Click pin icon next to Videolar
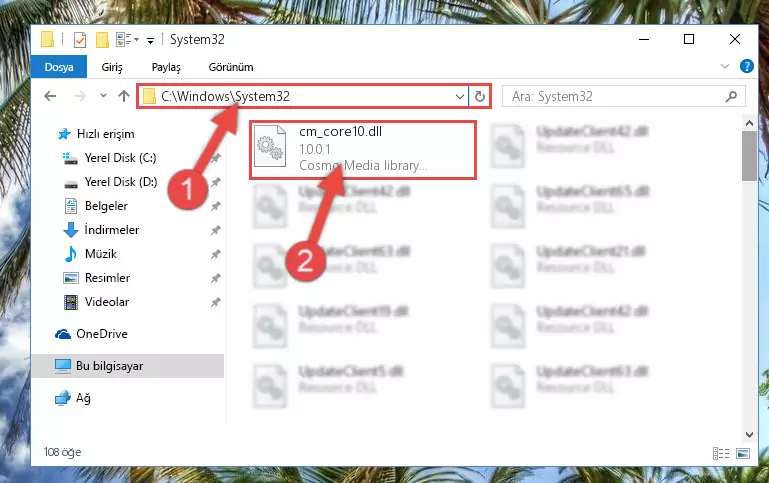Screen dimensions: 769x483 (x=215, y=302)
